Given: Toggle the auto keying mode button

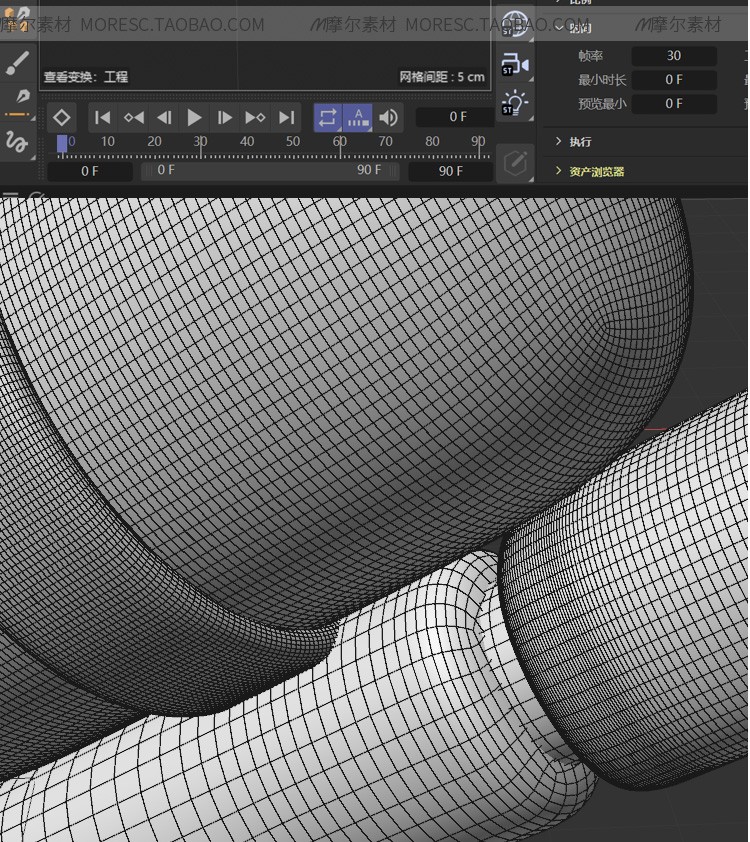Looking at the screenshot, I should coord(358,118).
